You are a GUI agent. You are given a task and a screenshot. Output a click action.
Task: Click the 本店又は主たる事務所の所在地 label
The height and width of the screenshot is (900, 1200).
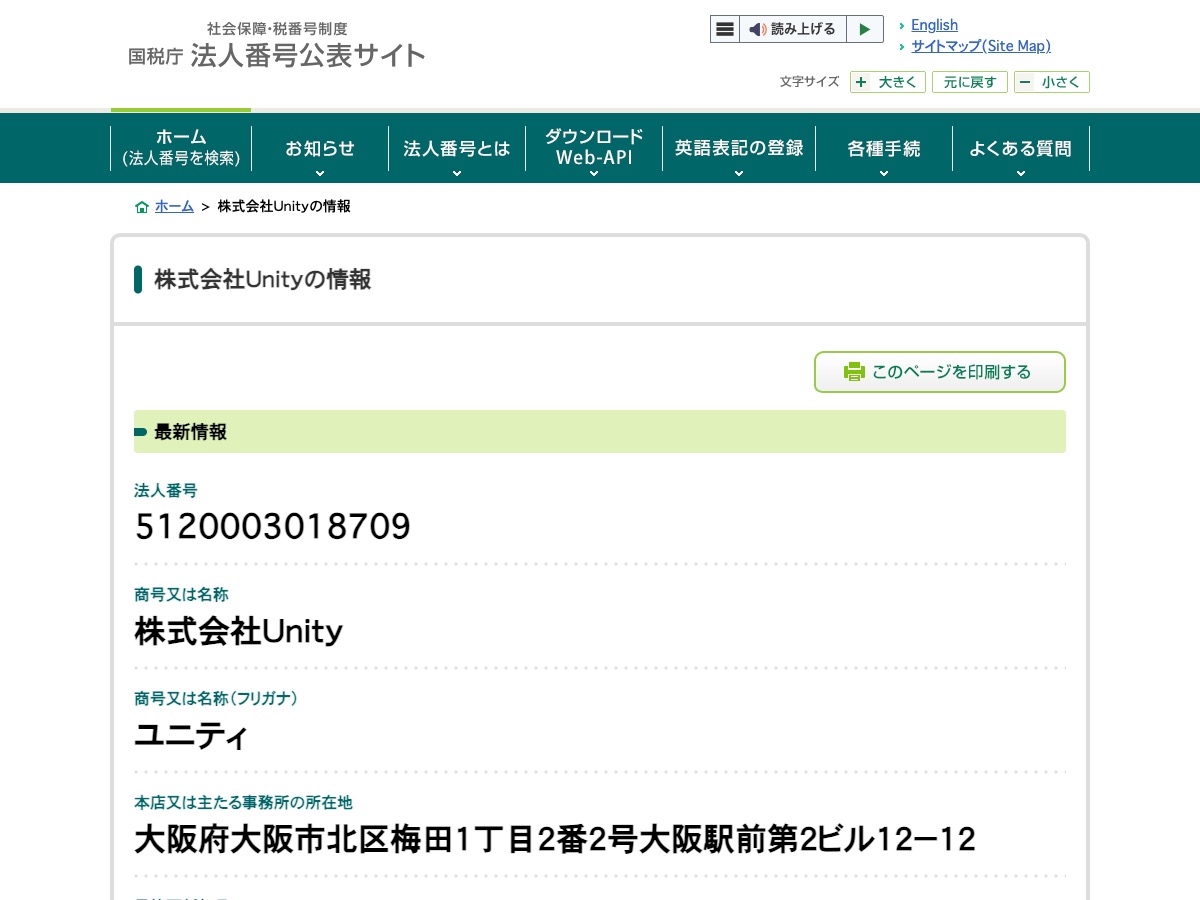243,802
